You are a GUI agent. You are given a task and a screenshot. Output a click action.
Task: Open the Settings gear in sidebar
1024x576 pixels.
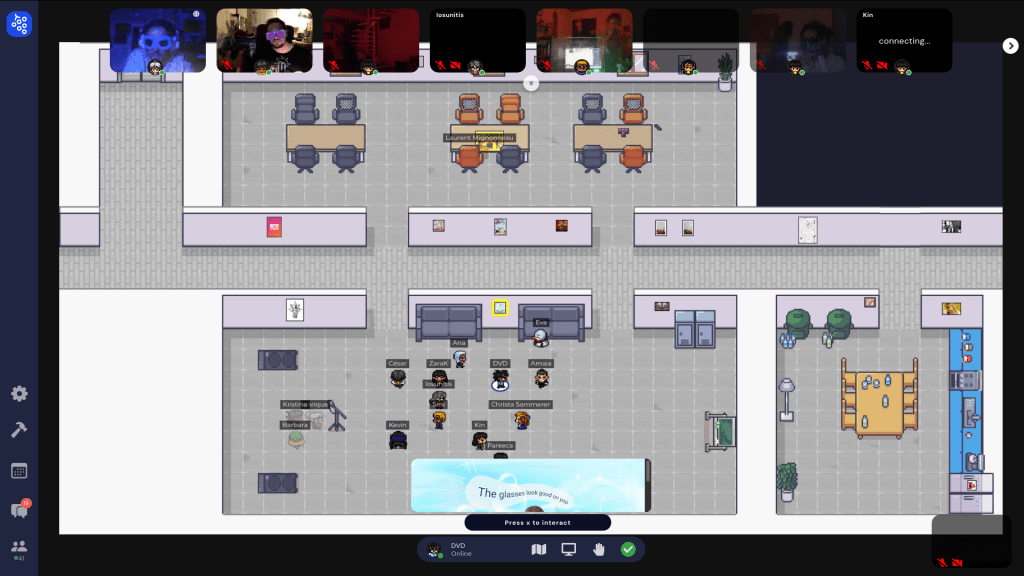tap(19, 394)
